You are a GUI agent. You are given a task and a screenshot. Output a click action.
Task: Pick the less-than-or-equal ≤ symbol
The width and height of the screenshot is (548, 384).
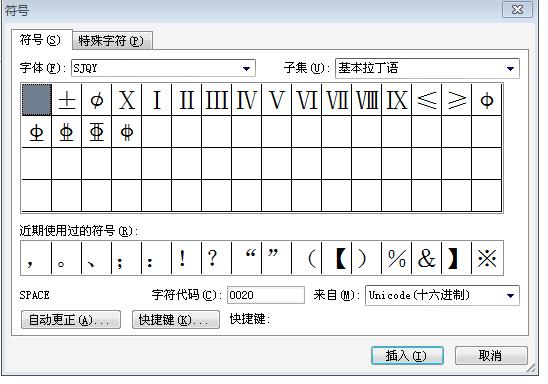coord(427,100)
